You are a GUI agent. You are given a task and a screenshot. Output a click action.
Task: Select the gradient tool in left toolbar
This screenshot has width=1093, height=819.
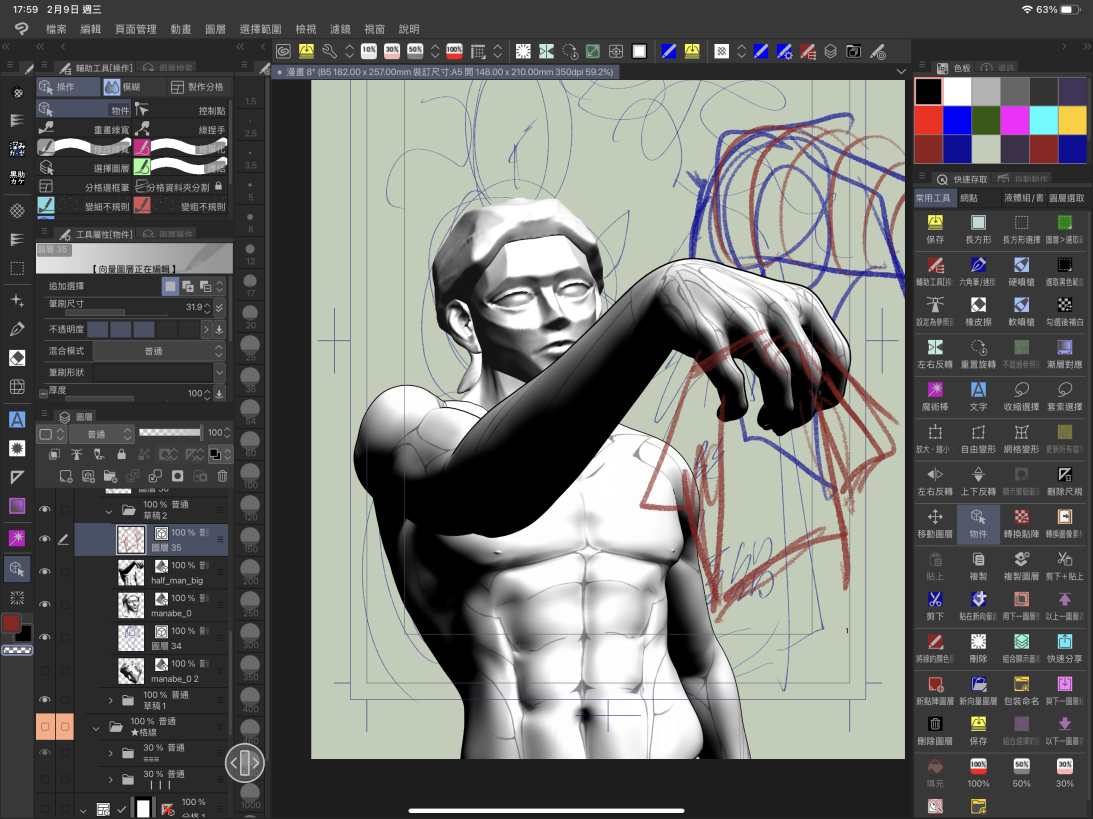click(x=17, y=506)
